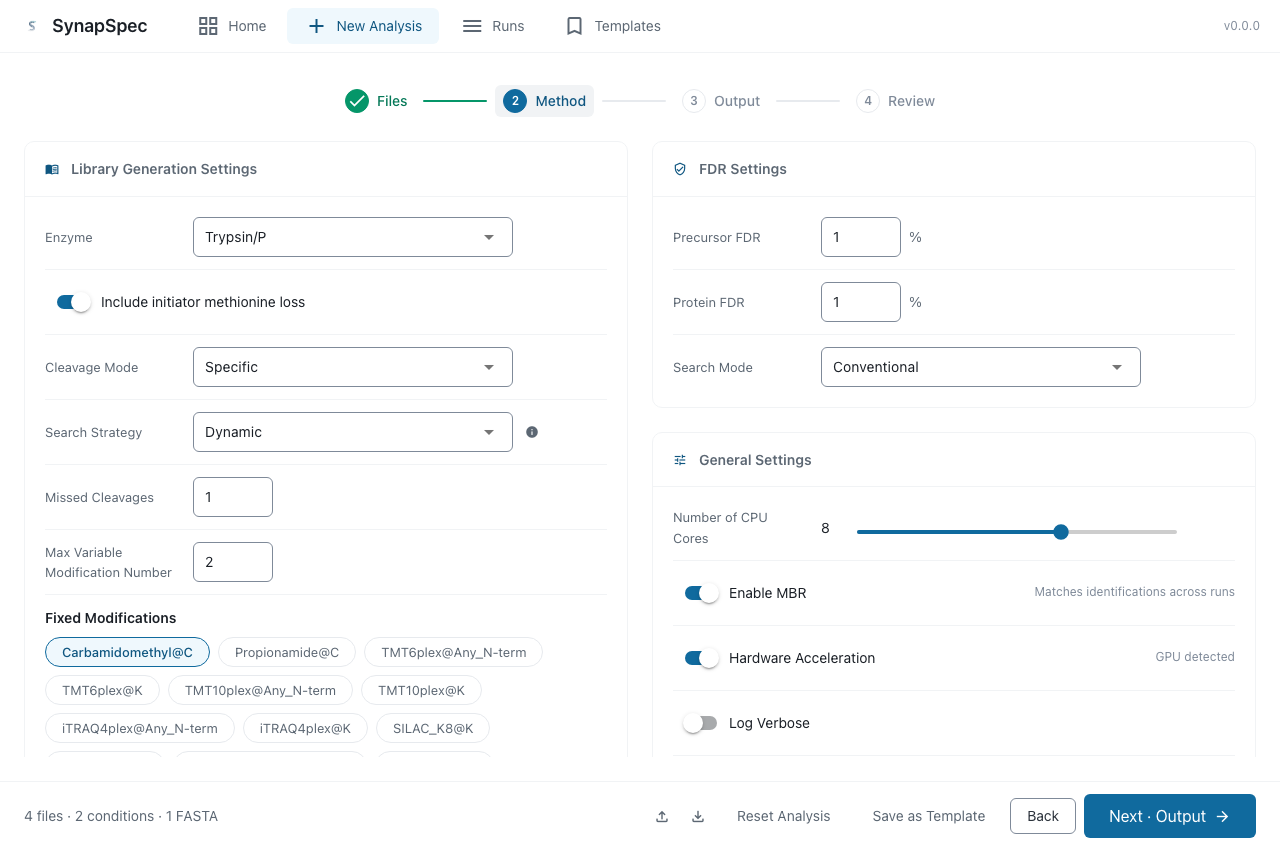Click the step 3 Output circle
This screenshot has width=1280, height=850.
(x=694, y=101)
